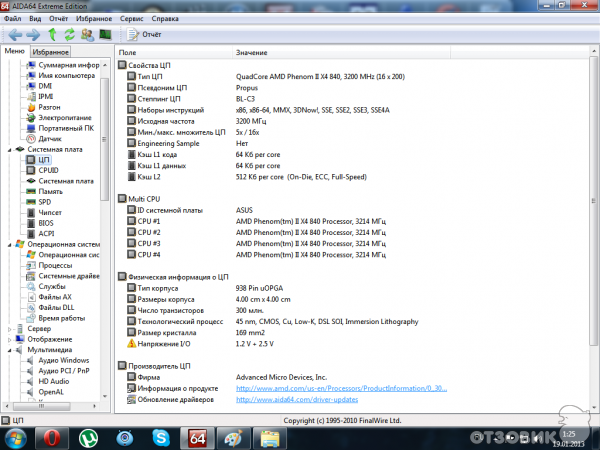The image size is (600, 450).
Task: Collapse the Мультимедиа tree node
Action: [8, 350]
